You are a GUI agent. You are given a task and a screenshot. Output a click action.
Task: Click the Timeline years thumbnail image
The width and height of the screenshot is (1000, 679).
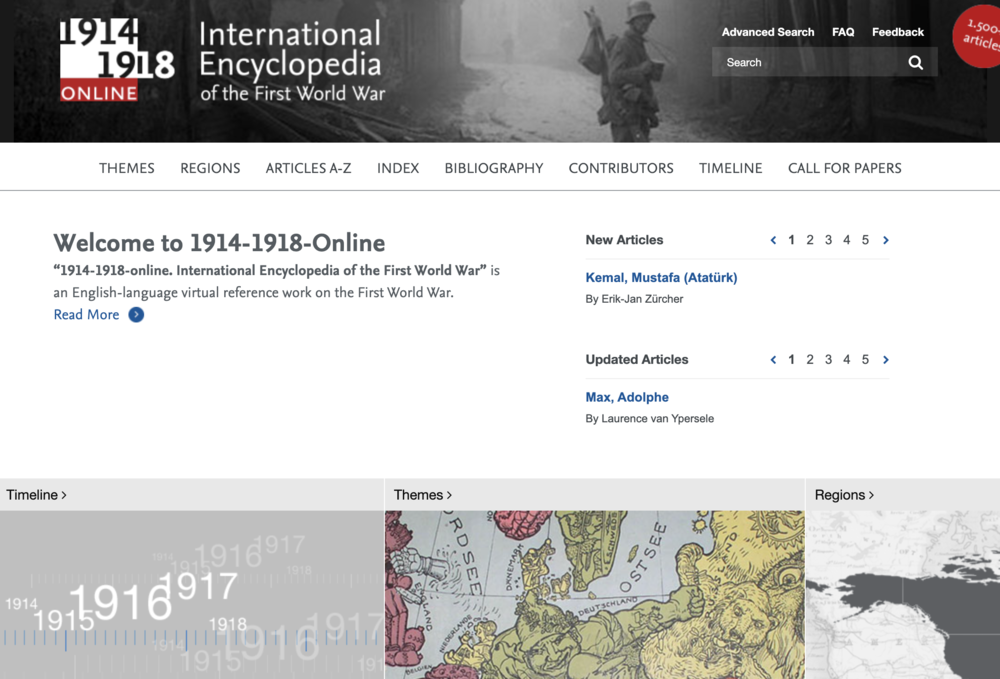(191, 594)
